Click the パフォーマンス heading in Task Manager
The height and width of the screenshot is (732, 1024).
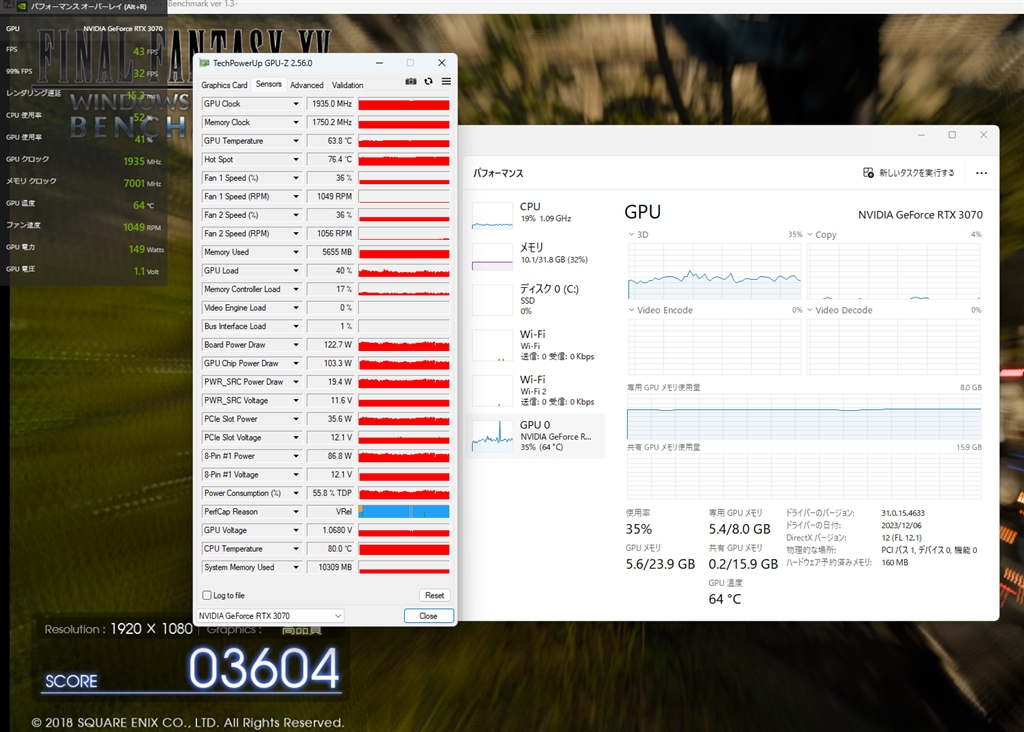tap(498, 173)
